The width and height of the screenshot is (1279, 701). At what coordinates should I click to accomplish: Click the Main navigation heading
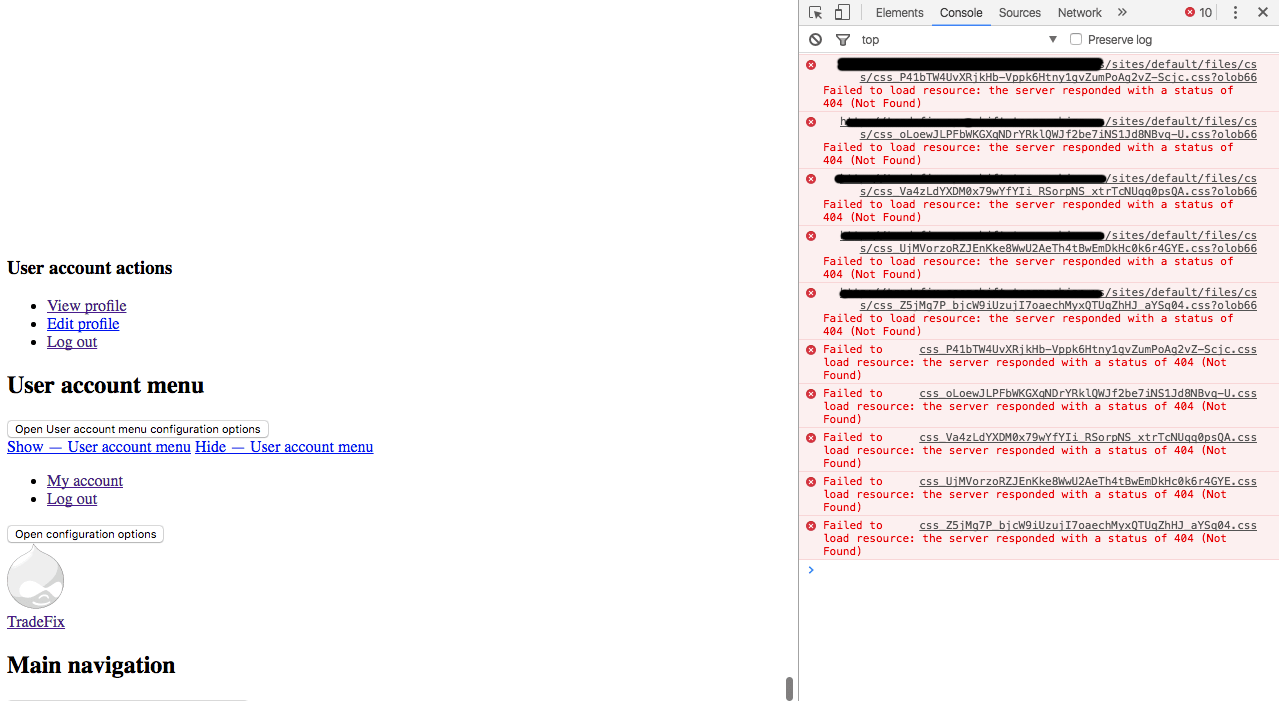coord(91,666)
